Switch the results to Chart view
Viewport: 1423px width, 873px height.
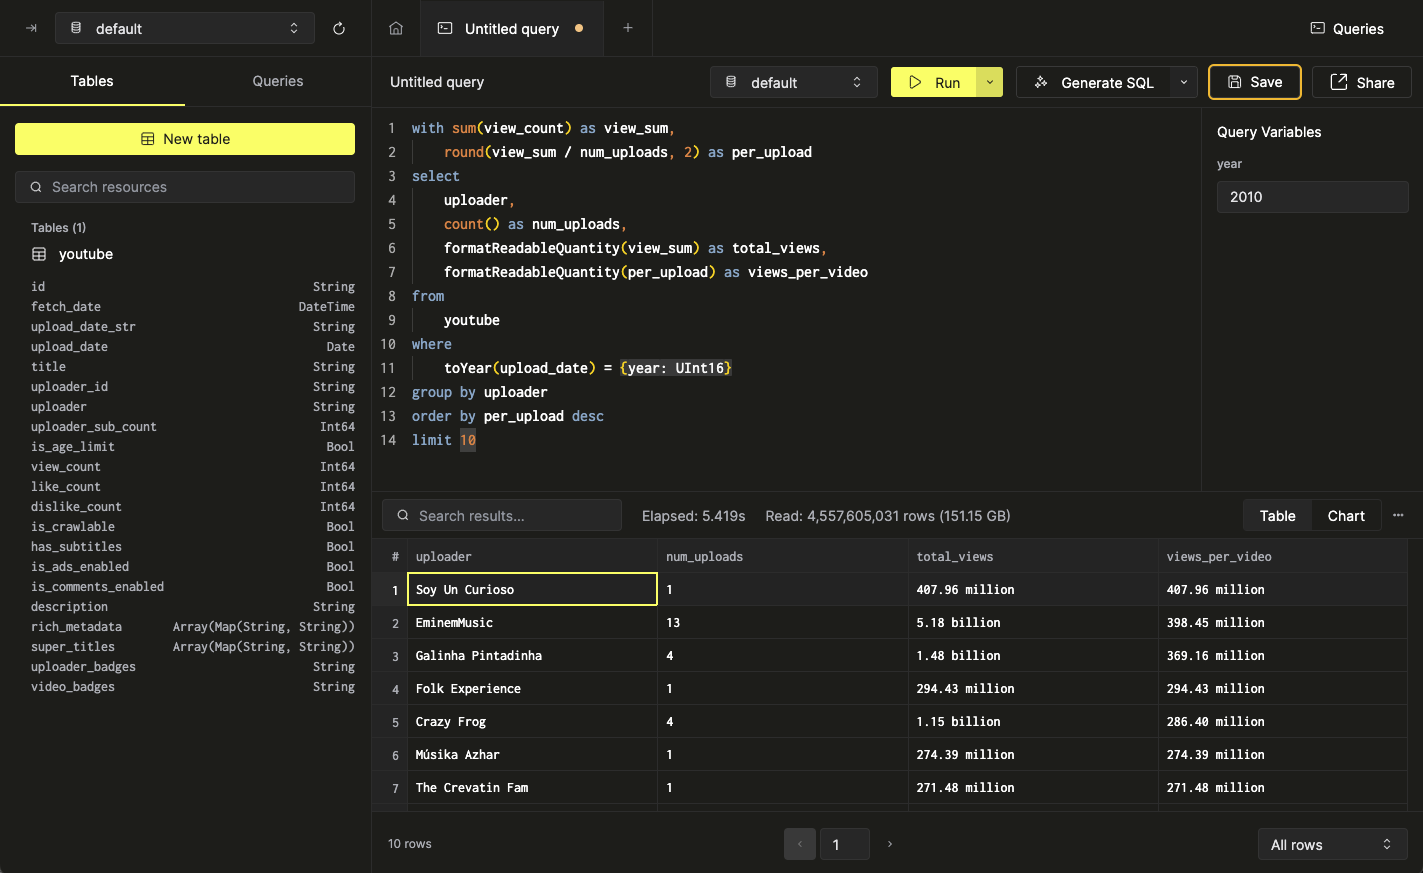pos(1346,515)
